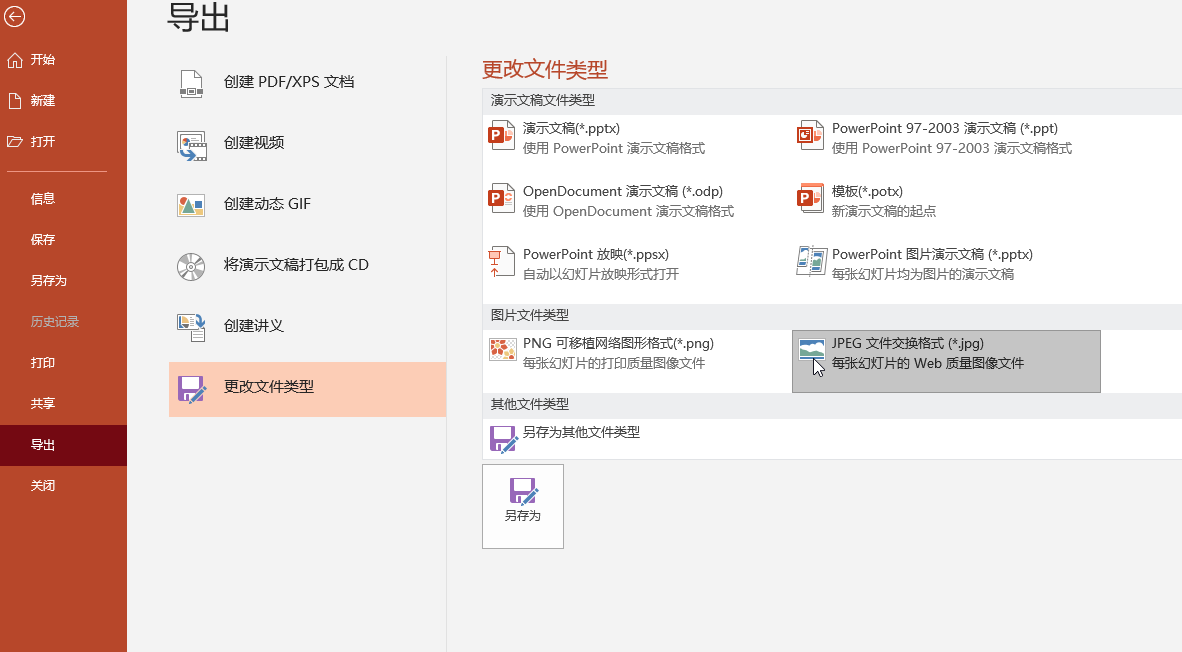Click the 创建动态 GIF icon
This screenshot has width=1182, height=652.
(191, 205)
